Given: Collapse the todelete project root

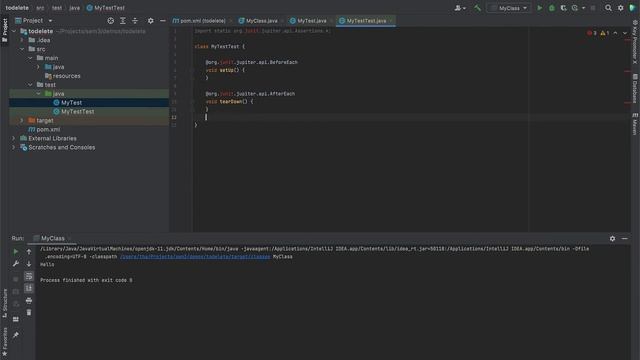Looking at the screenshot, I should (x=14, y=31).
